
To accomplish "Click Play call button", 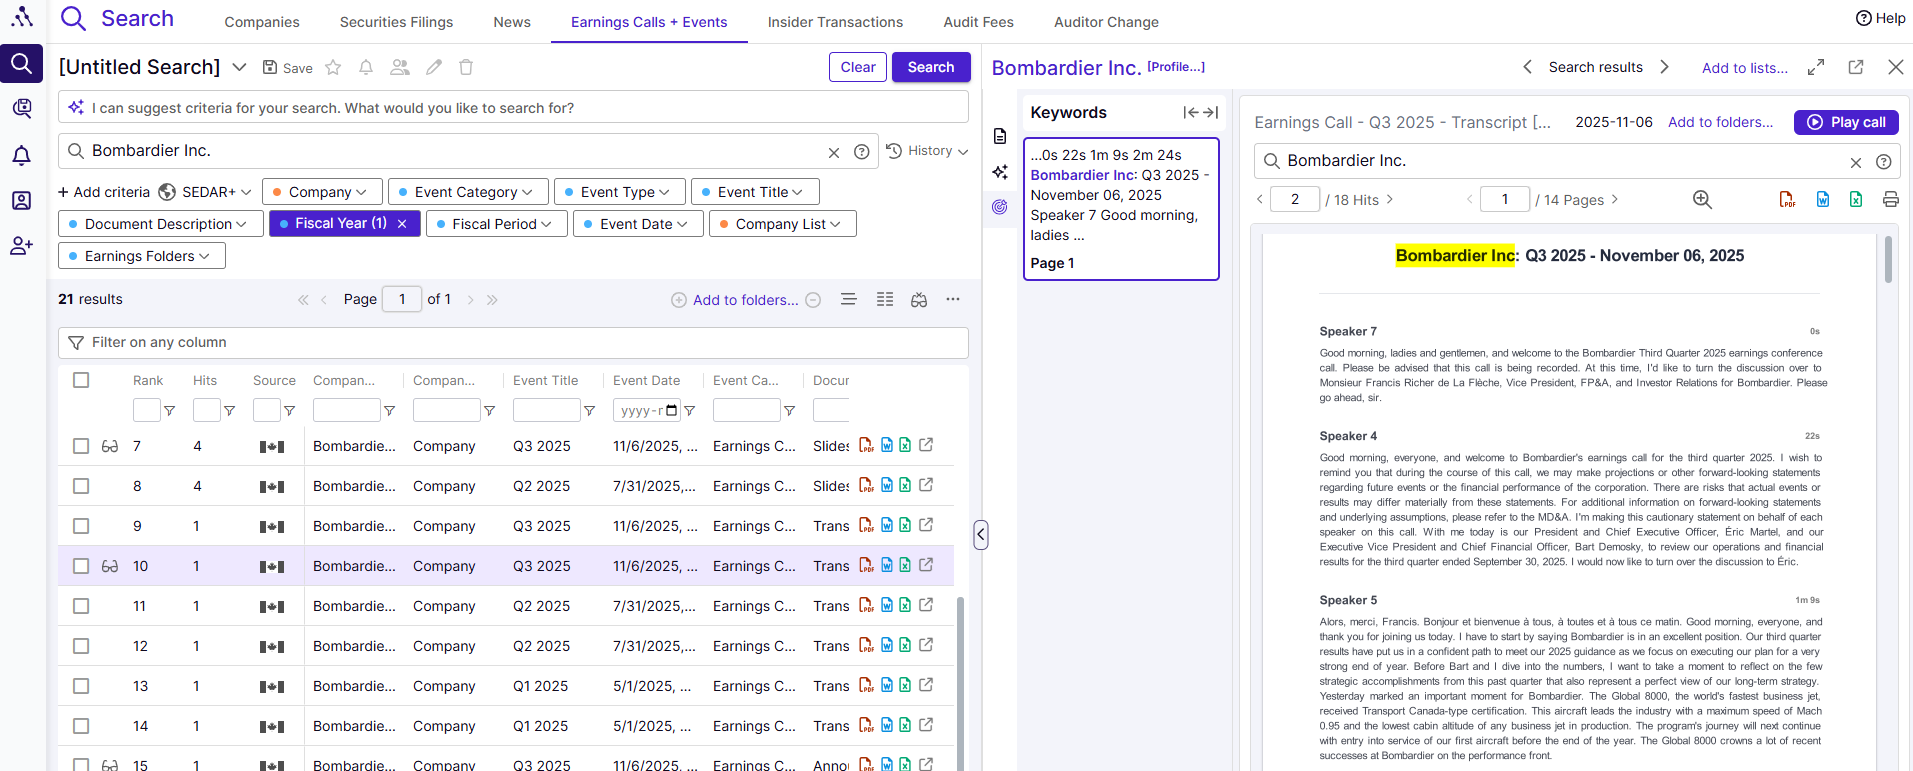I will (x=1846, y=122).
